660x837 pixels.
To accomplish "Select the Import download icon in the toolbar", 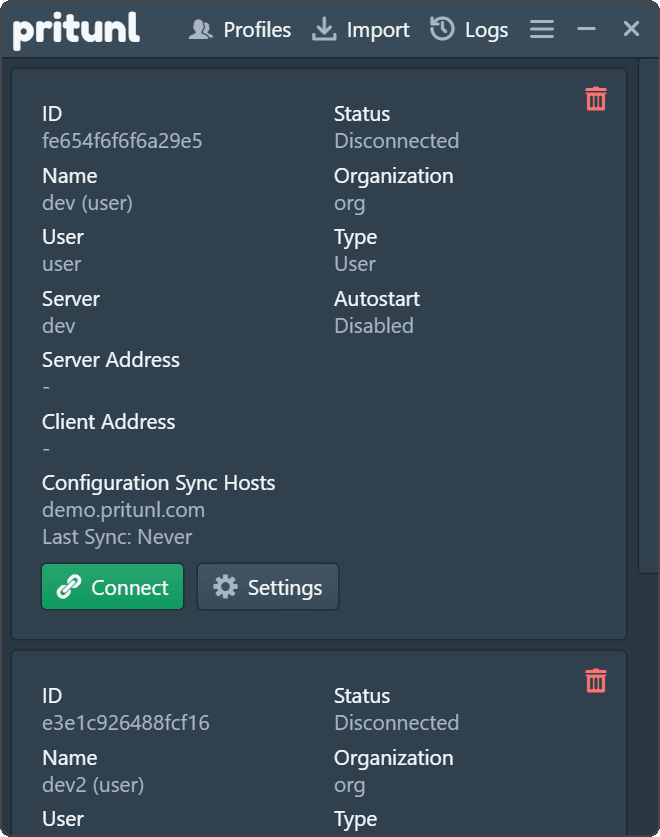I will coord(323,29).
